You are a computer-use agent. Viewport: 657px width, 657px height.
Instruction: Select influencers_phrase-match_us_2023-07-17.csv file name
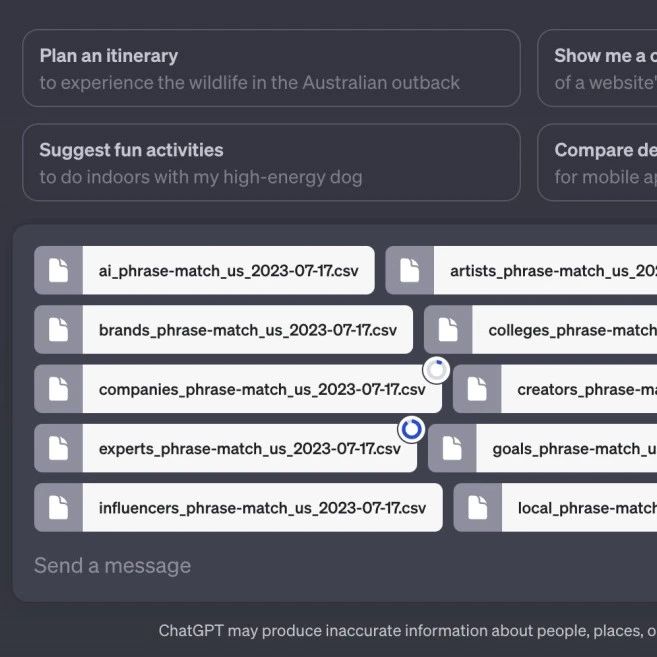pos(263,508)
